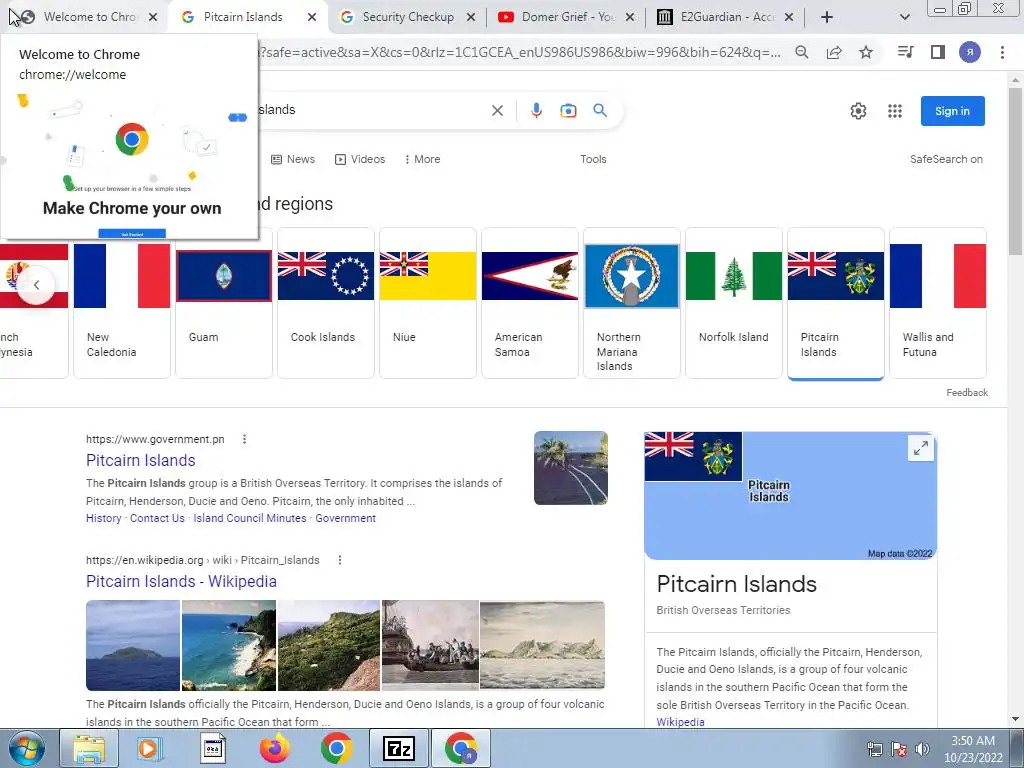The image size is (1024, 768).
Task: Launch Firefox from the taskbar
Action: point(274,748)
